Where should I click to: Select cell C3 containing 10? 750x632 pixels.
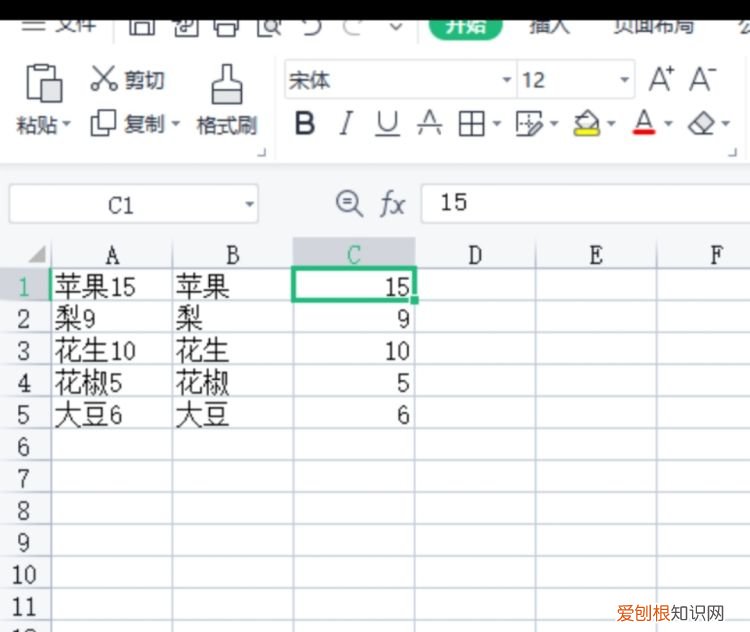[x=354, y=350]
